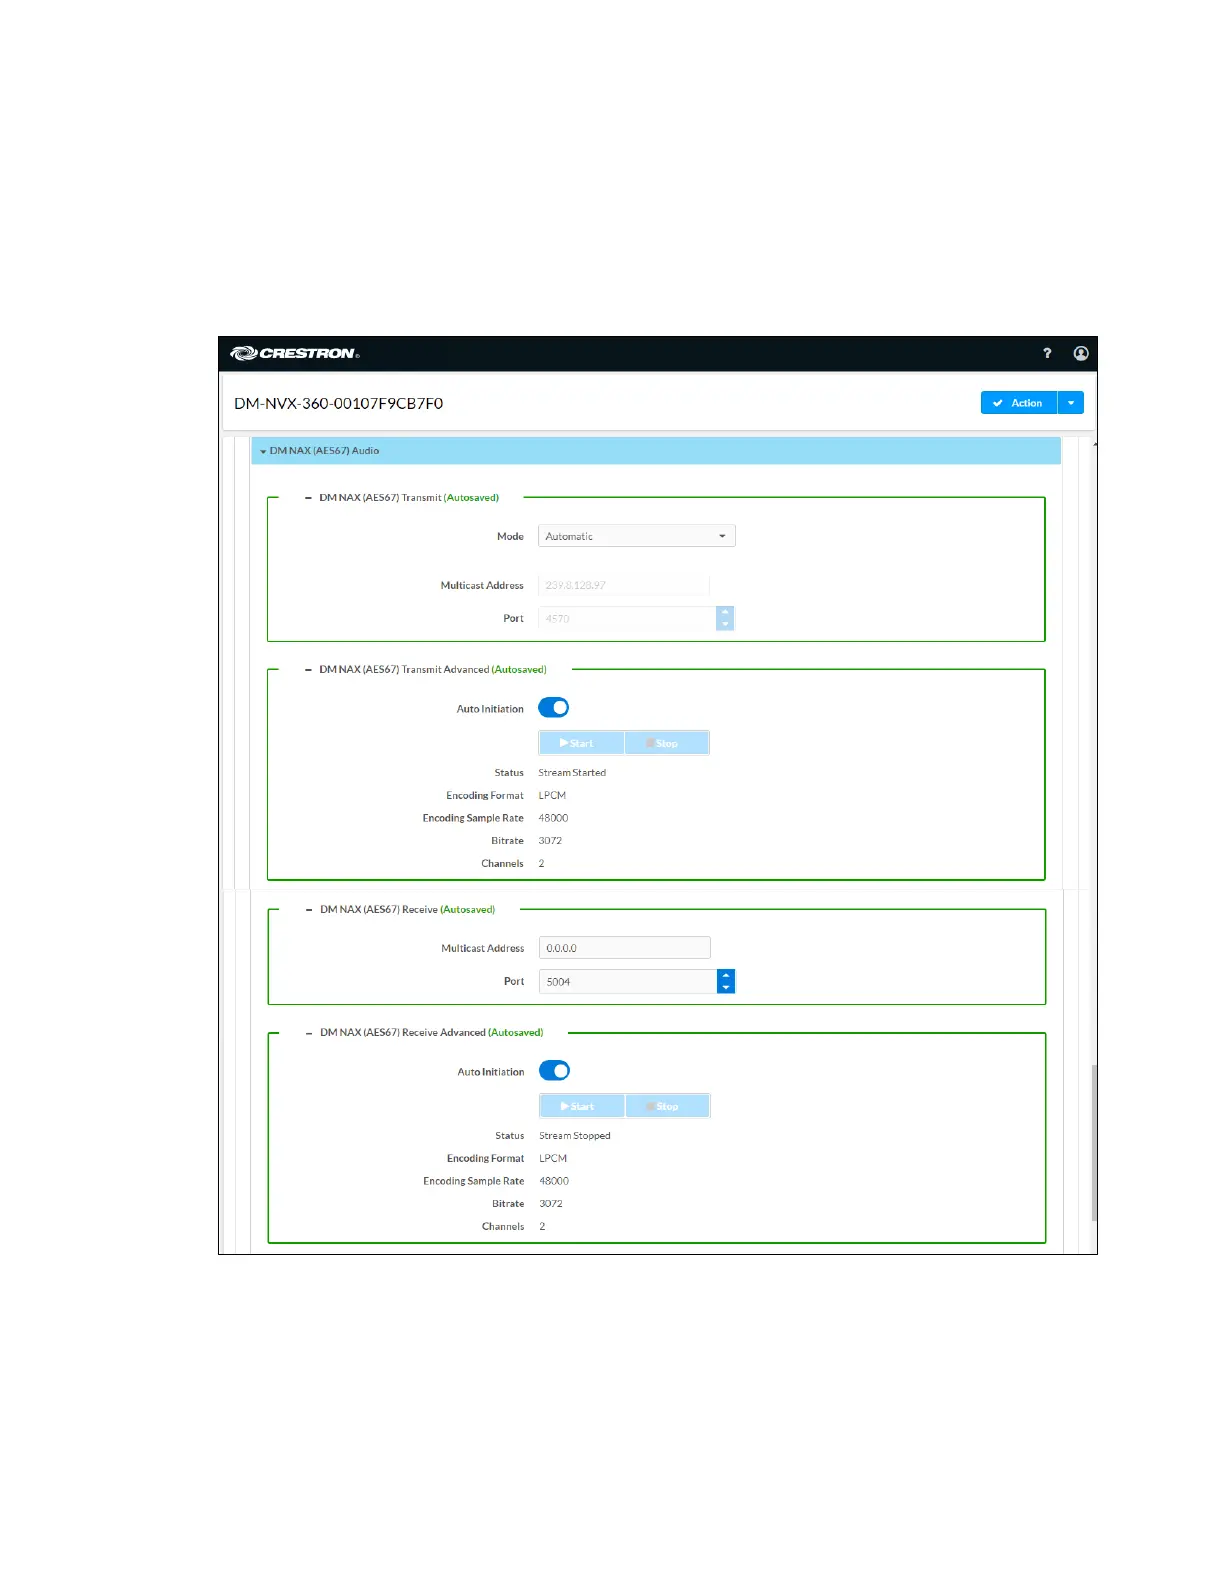
Task: Click Start in Transmit Advanced
Action: pyautogui.click(x=581, y=743)
